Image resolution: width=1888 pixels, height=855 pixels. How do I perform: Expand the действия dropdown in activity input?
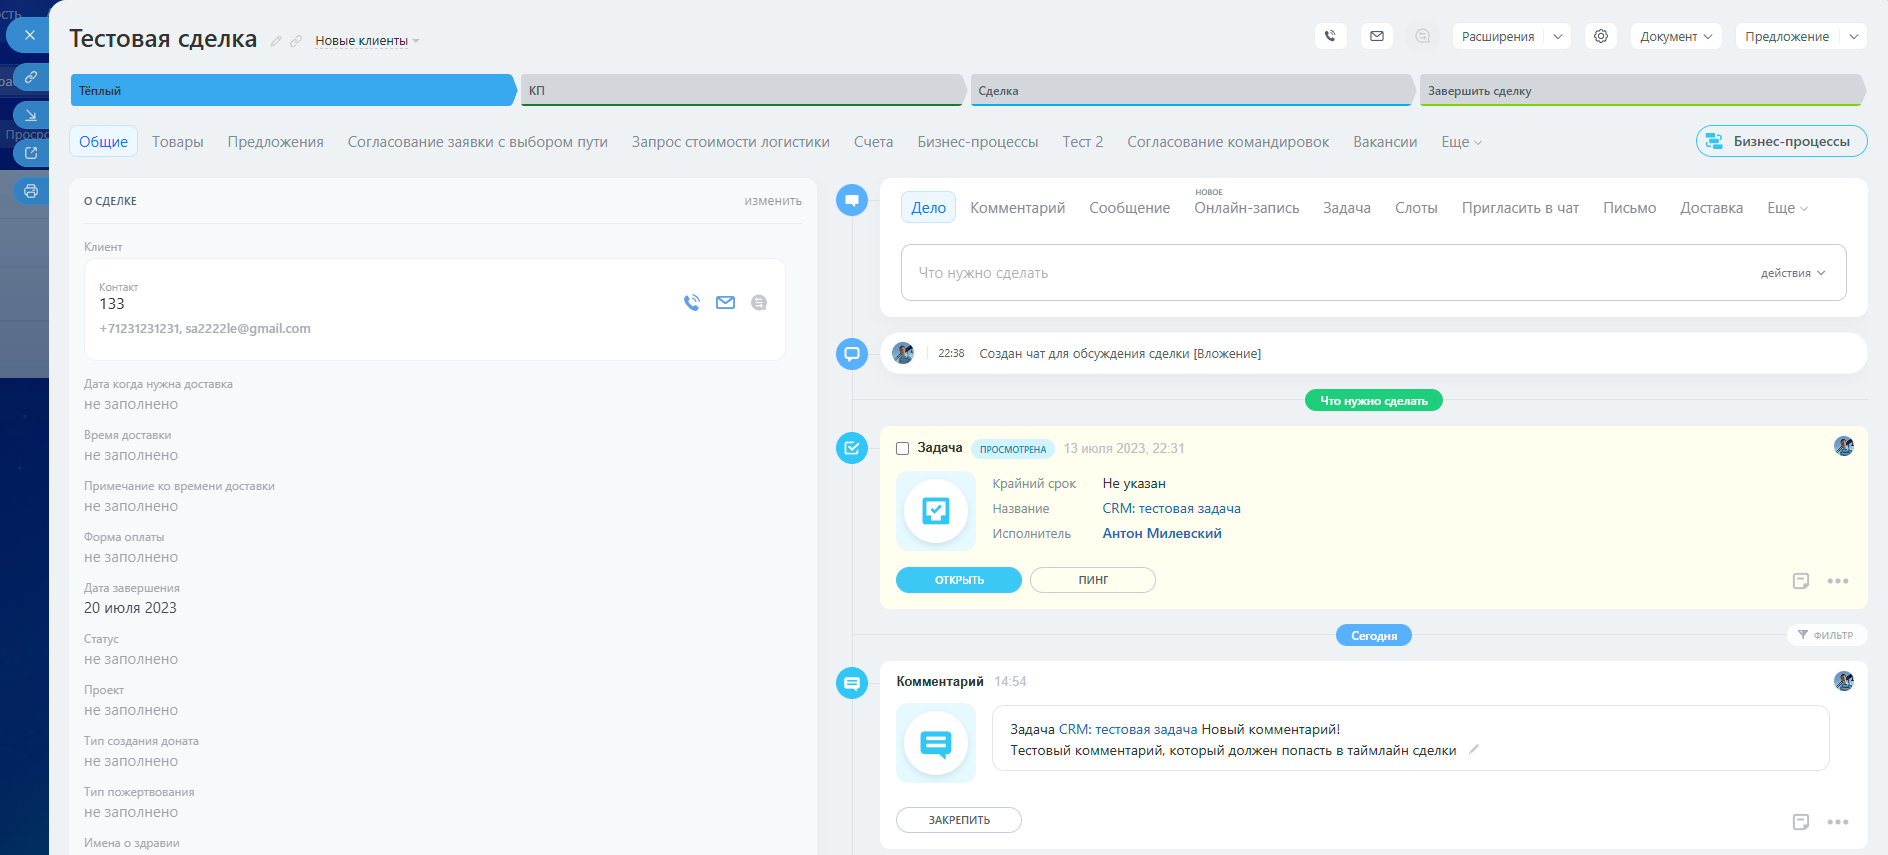click(x=1793, y=273)
